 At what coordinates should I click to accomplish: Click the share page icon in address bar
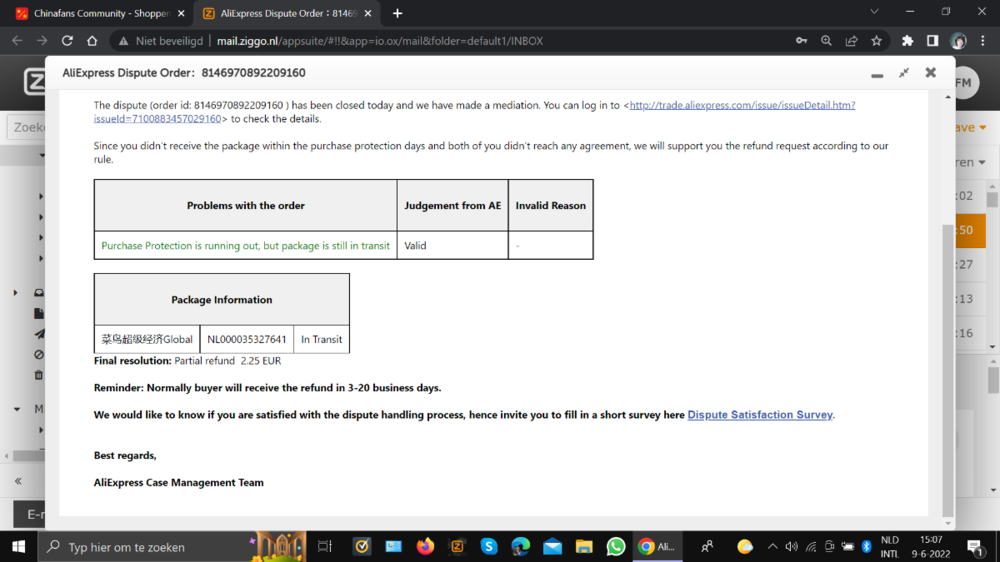pos(852,41)
